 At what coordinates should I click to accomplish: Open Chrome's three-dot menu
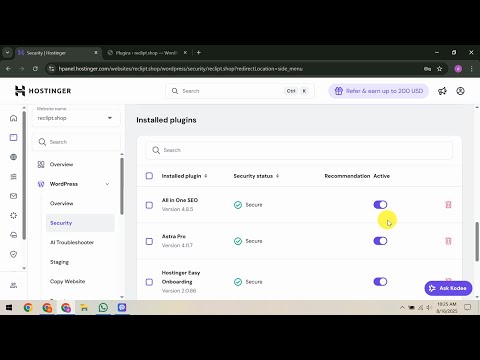pos(471,69)
